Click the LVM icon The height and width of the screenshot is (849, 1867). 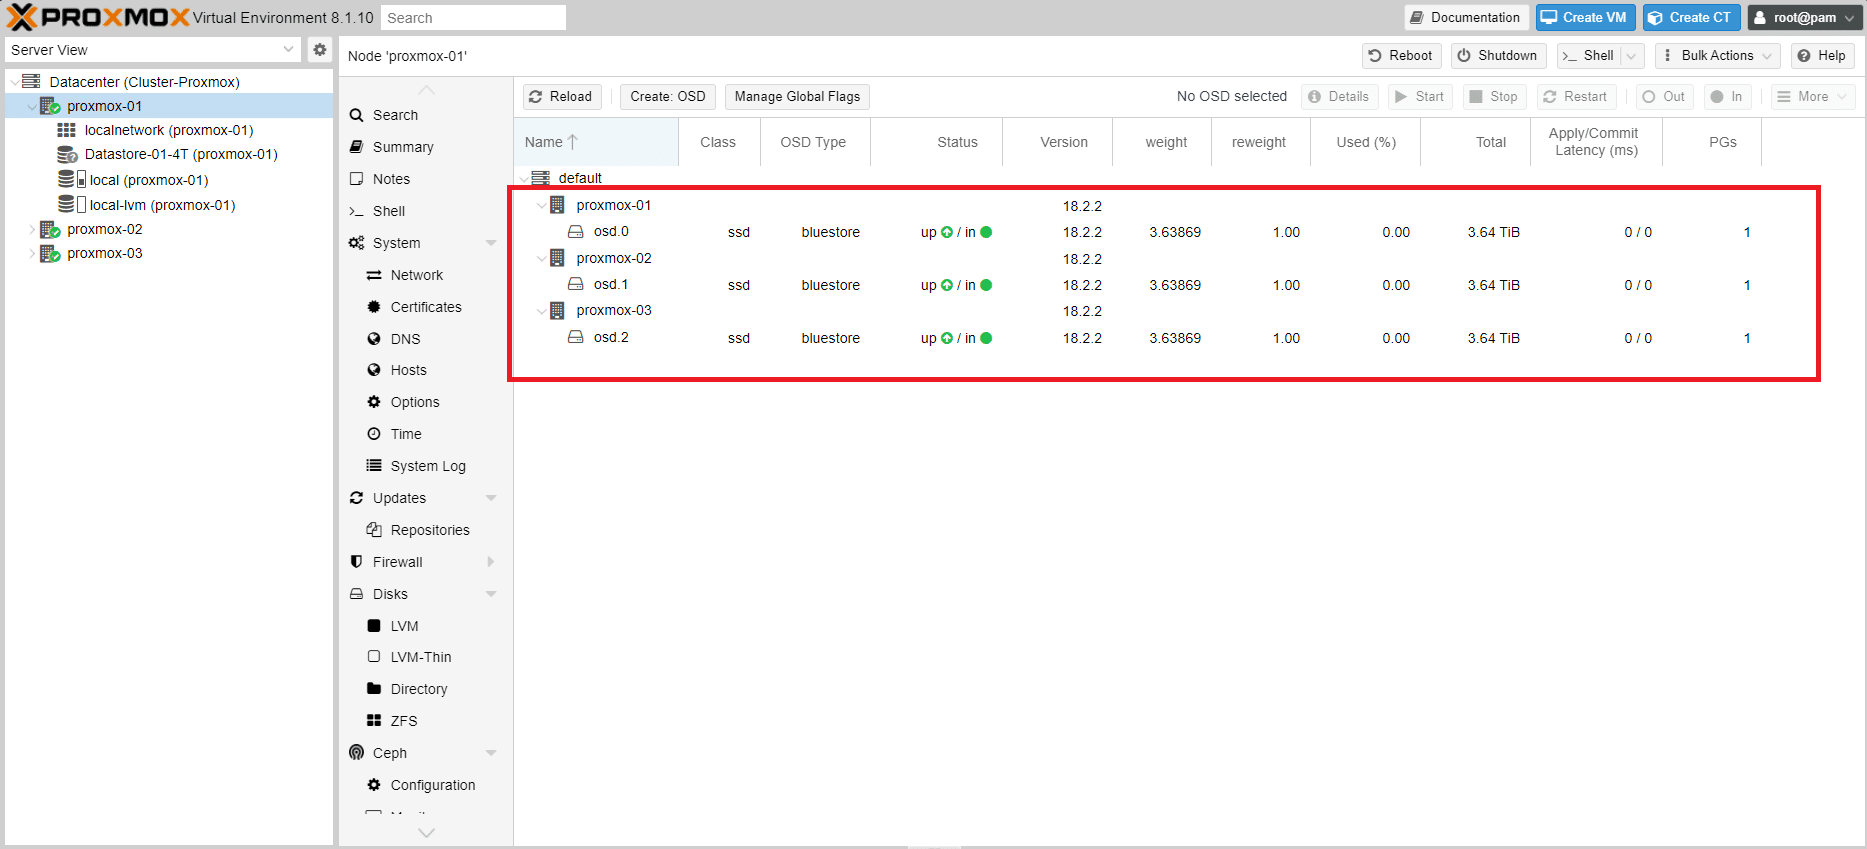[x=374, y=626]
